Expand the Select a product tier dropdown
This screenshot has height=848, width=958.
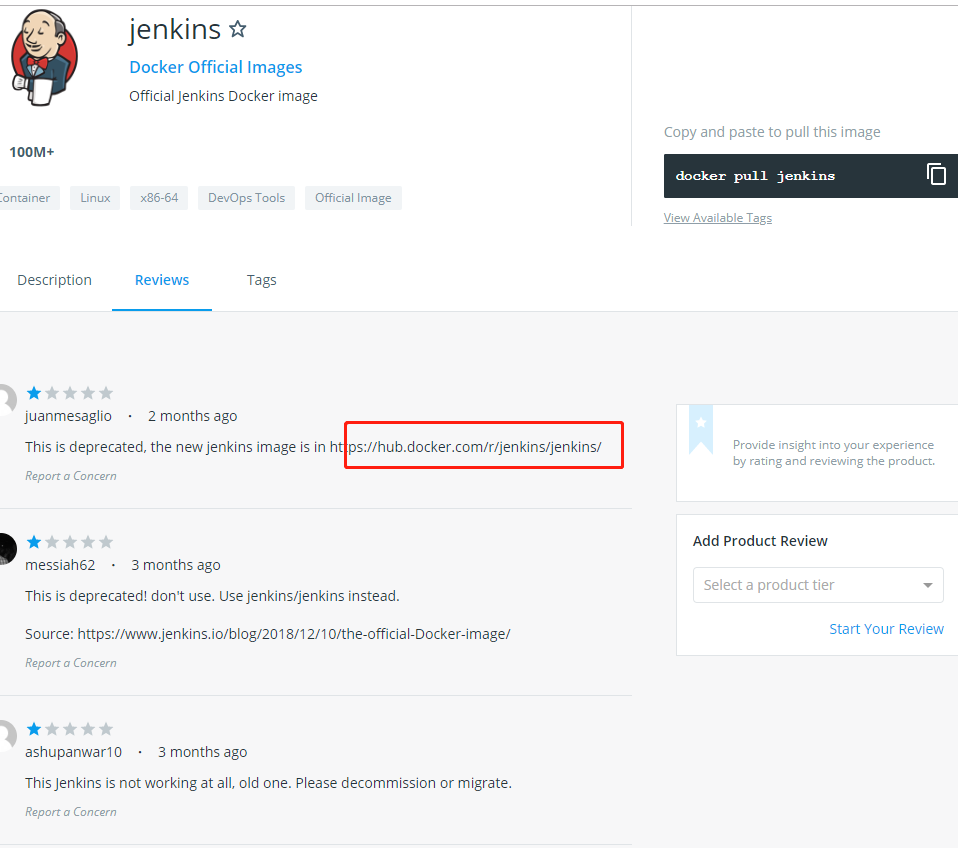click(818, 585)
